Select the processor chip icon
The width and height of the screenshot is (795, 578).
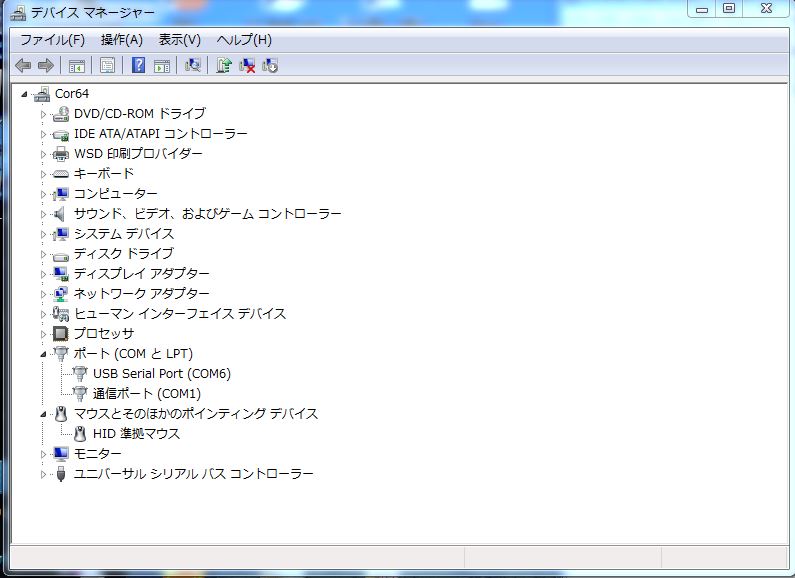60,334
